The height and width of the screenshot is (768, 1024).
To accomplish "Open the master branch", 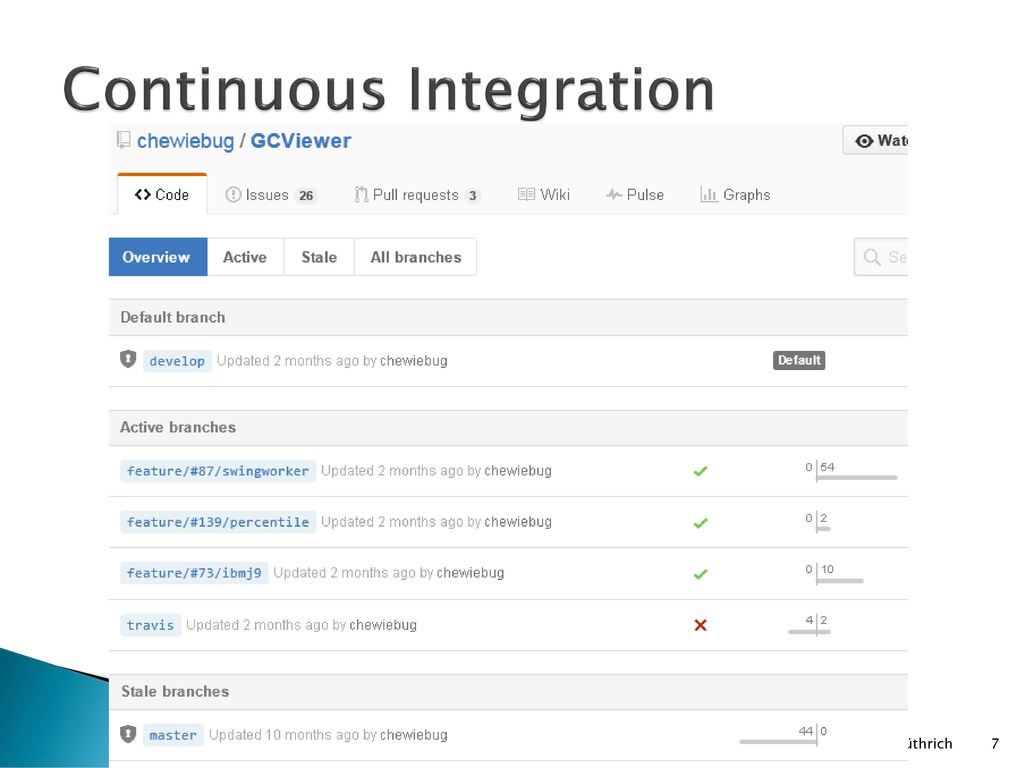I will click(173, 735).
